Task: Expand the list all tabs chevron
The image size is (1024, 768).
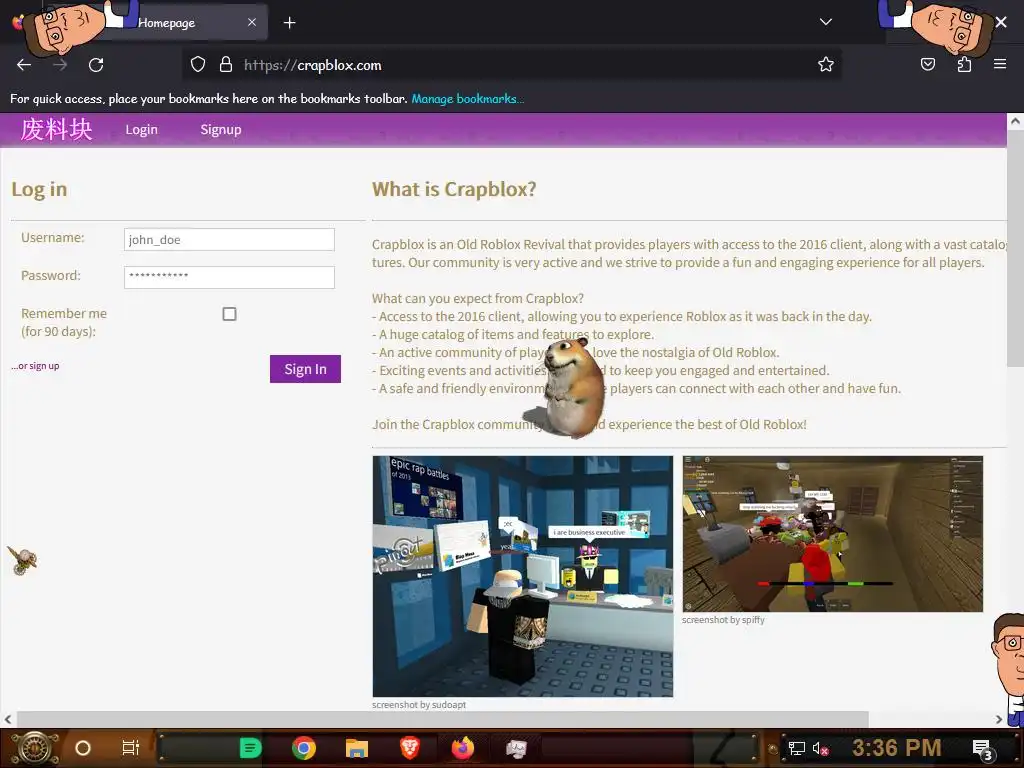Action: coord(825,22)
